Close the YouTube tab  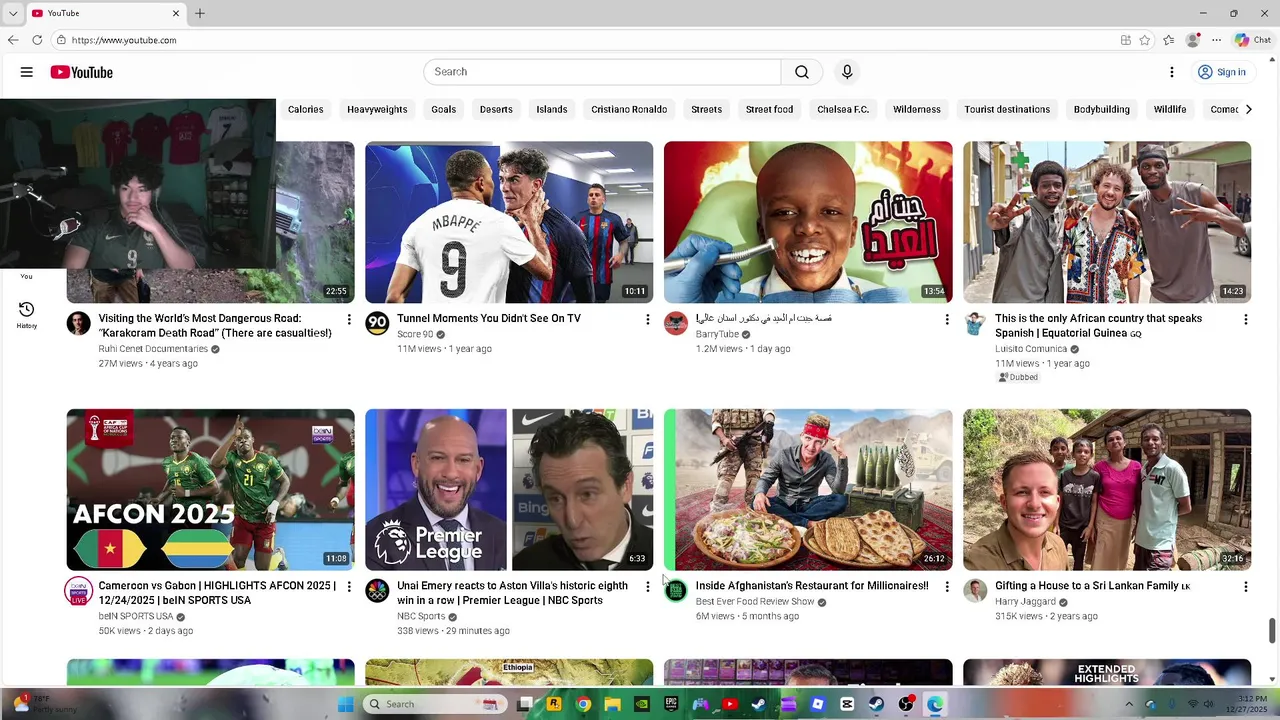tap(176, 13)
